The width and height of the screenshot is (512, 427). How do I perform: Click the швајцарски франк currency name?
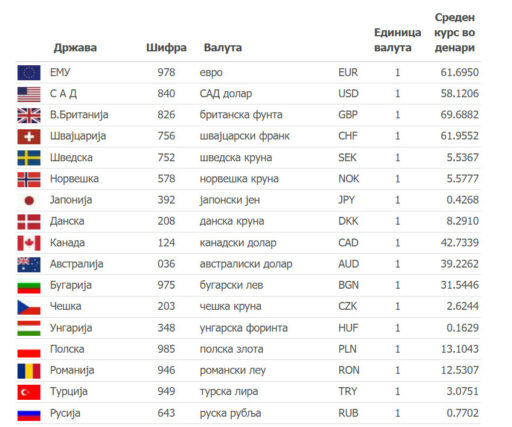(245, 136)
